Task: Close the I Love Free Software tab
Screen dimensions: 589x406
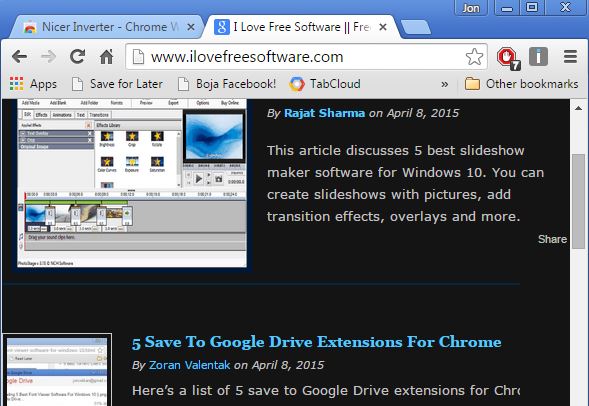Action: tap(383, 27)
